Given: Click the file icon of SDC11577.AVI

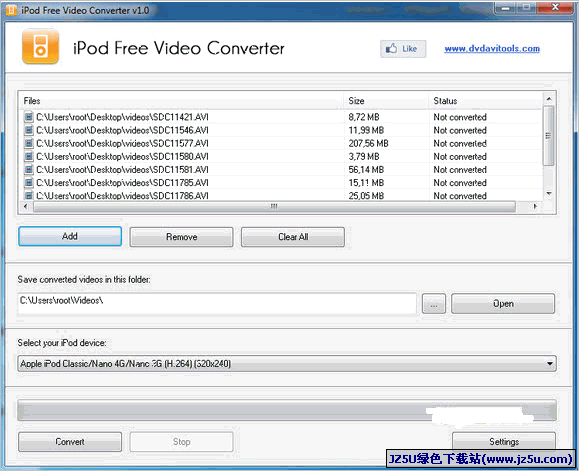Looking at the screenshot, I should point(28,143).
